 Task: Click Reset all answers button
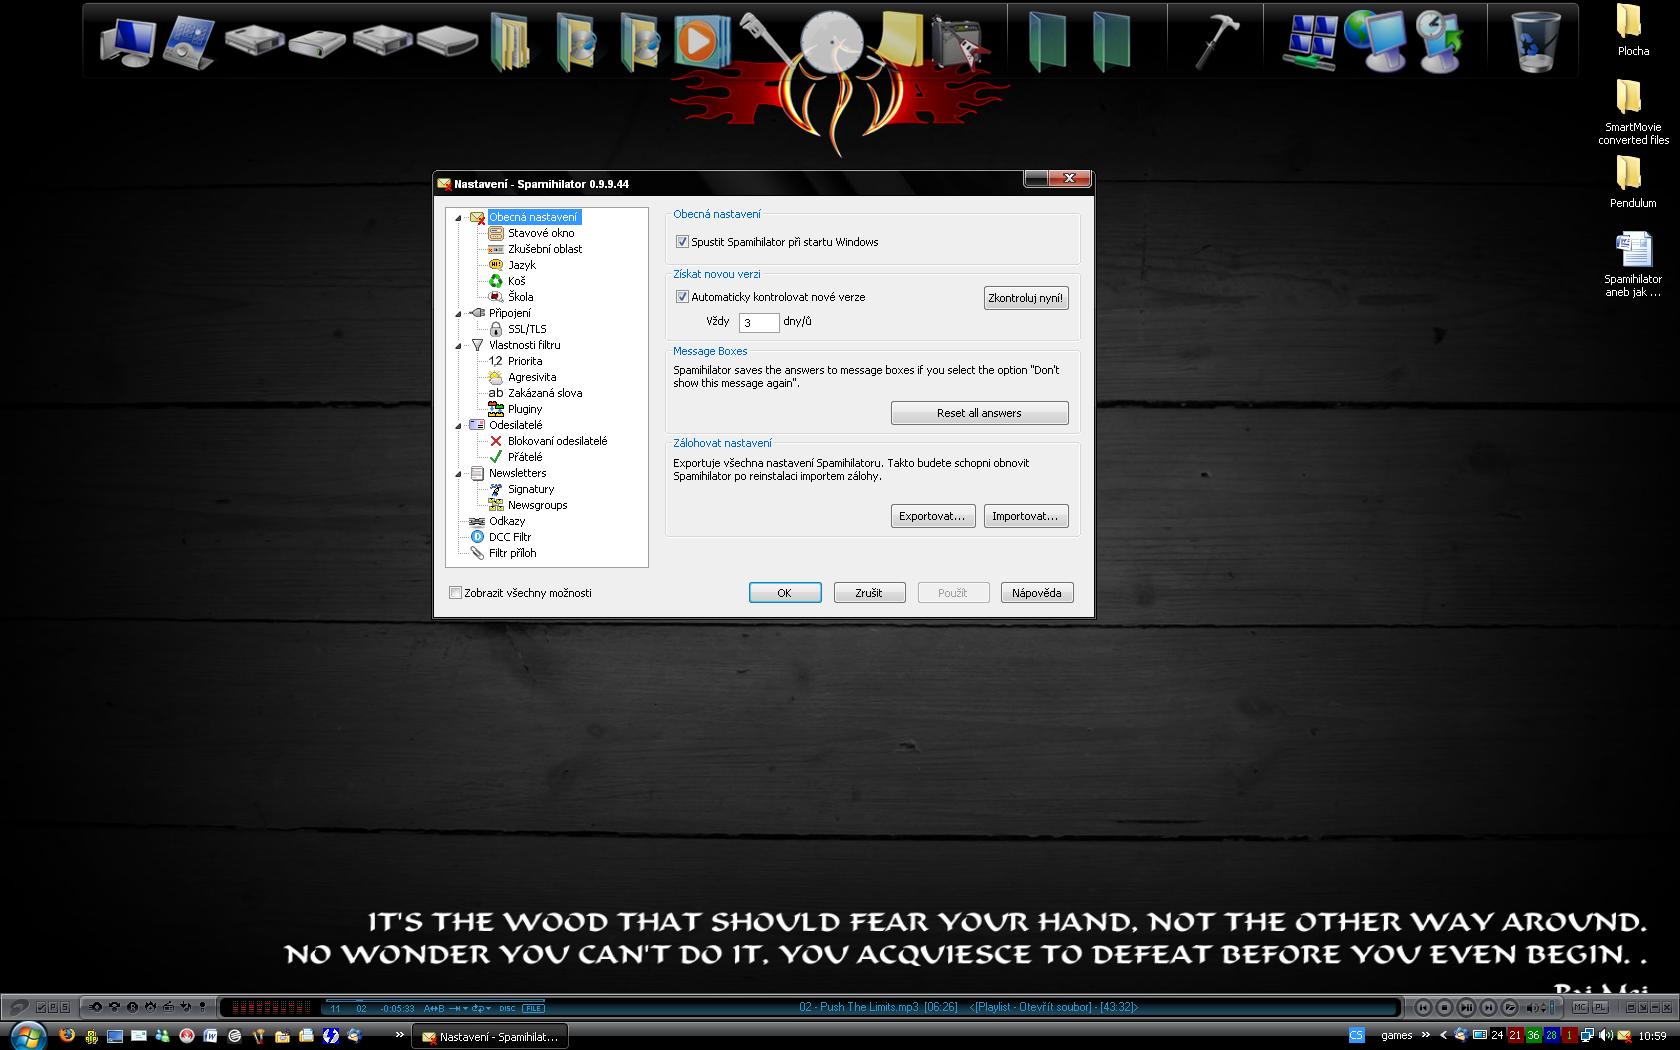click(979, 413)
